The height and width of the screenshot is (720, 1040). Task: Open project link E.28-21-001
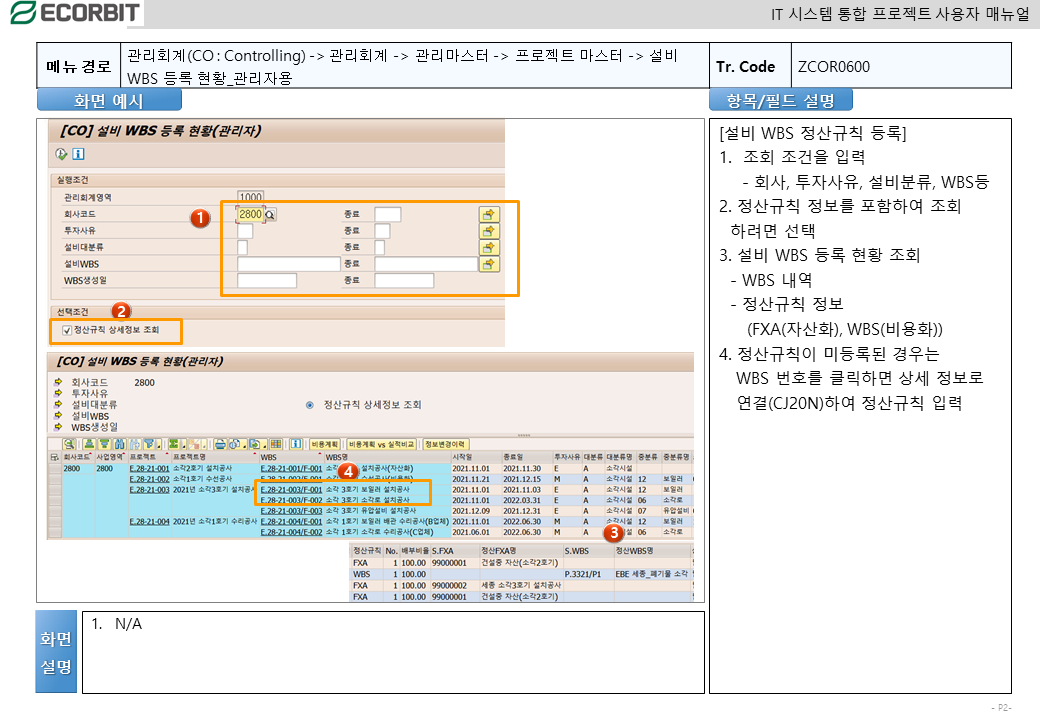coord(149,469)
